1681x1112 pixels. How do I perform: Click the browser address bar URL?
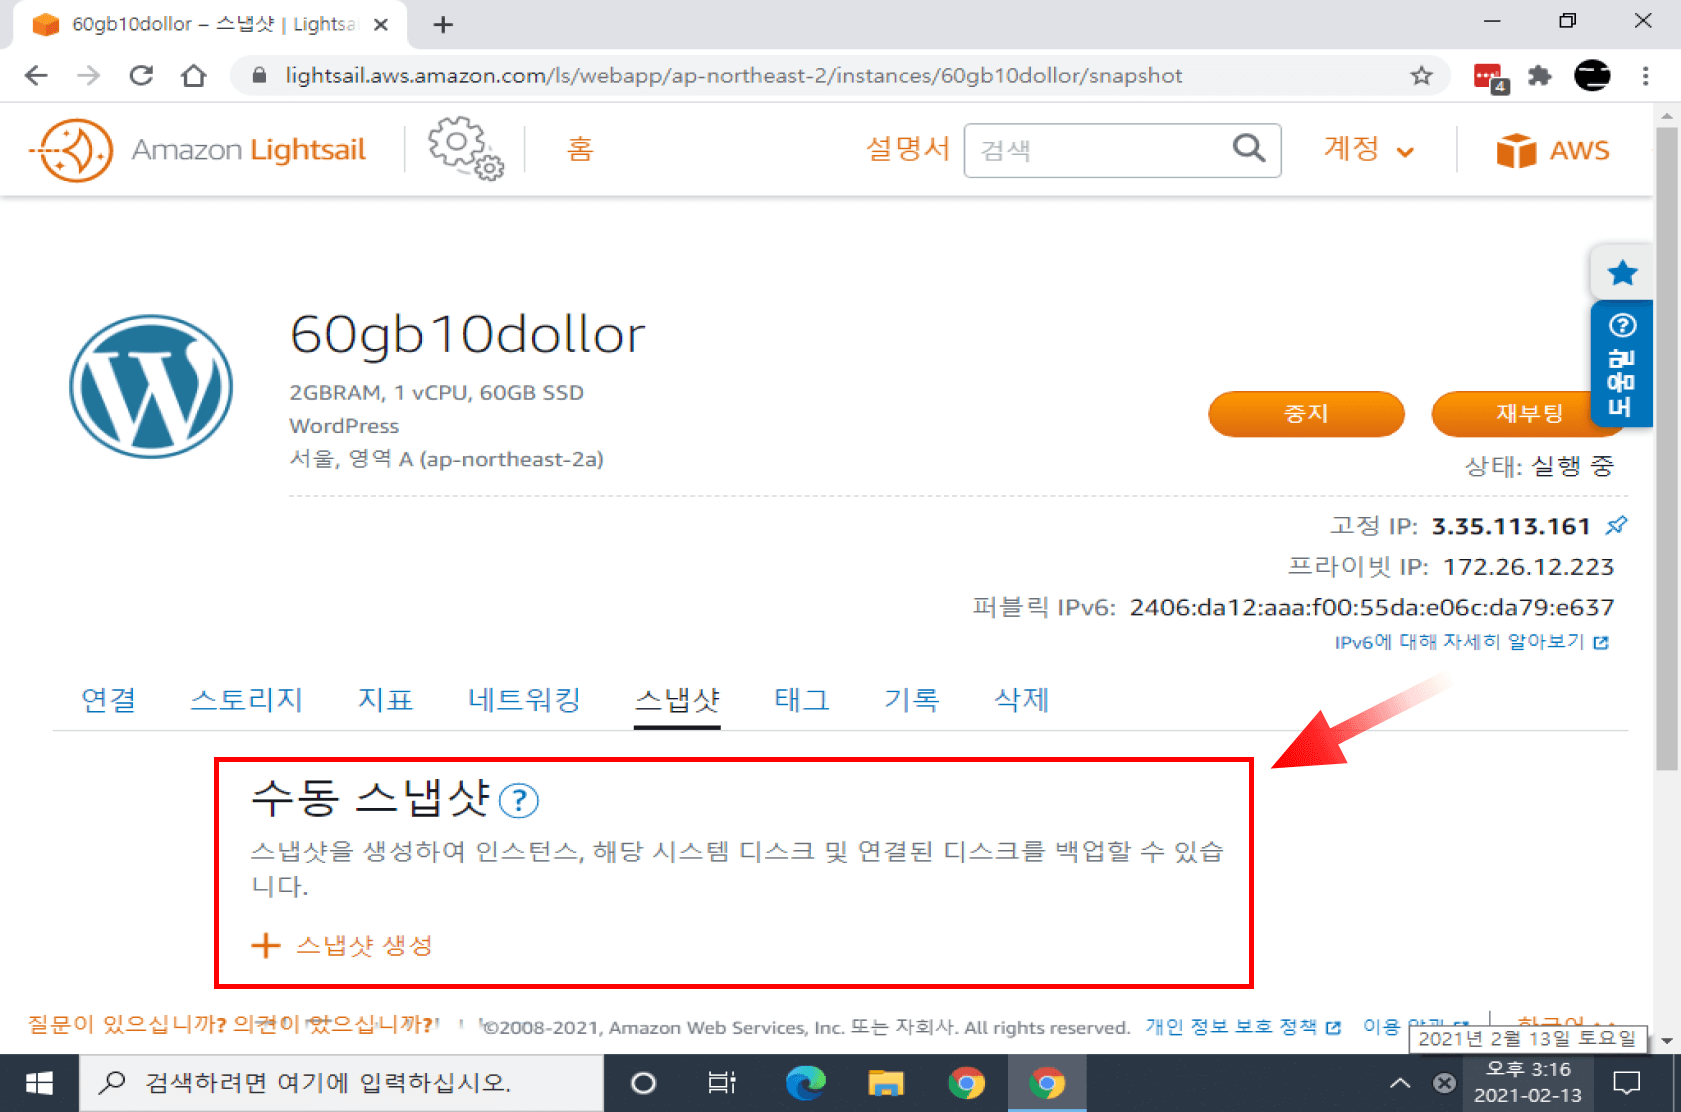tap(733, 75)
